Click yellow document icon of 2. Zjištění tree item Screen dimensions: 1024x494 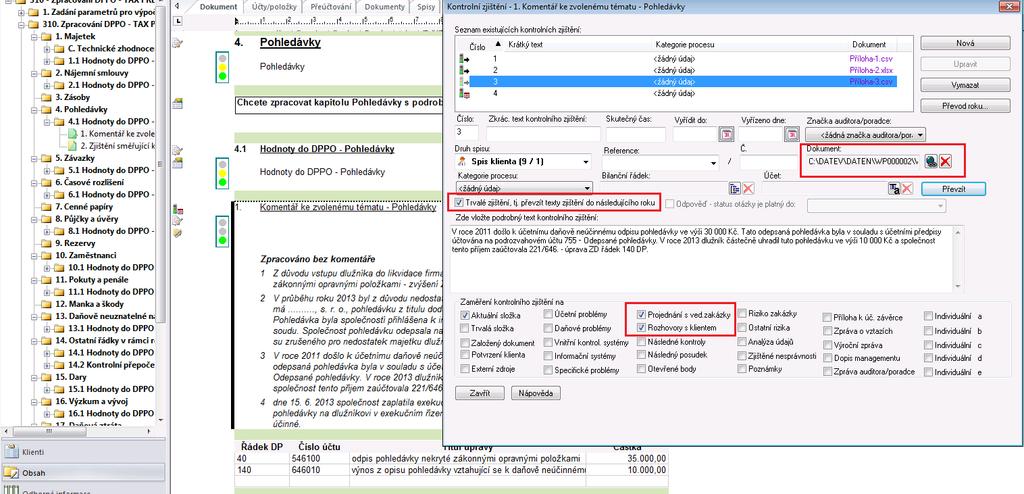[72, 146]
